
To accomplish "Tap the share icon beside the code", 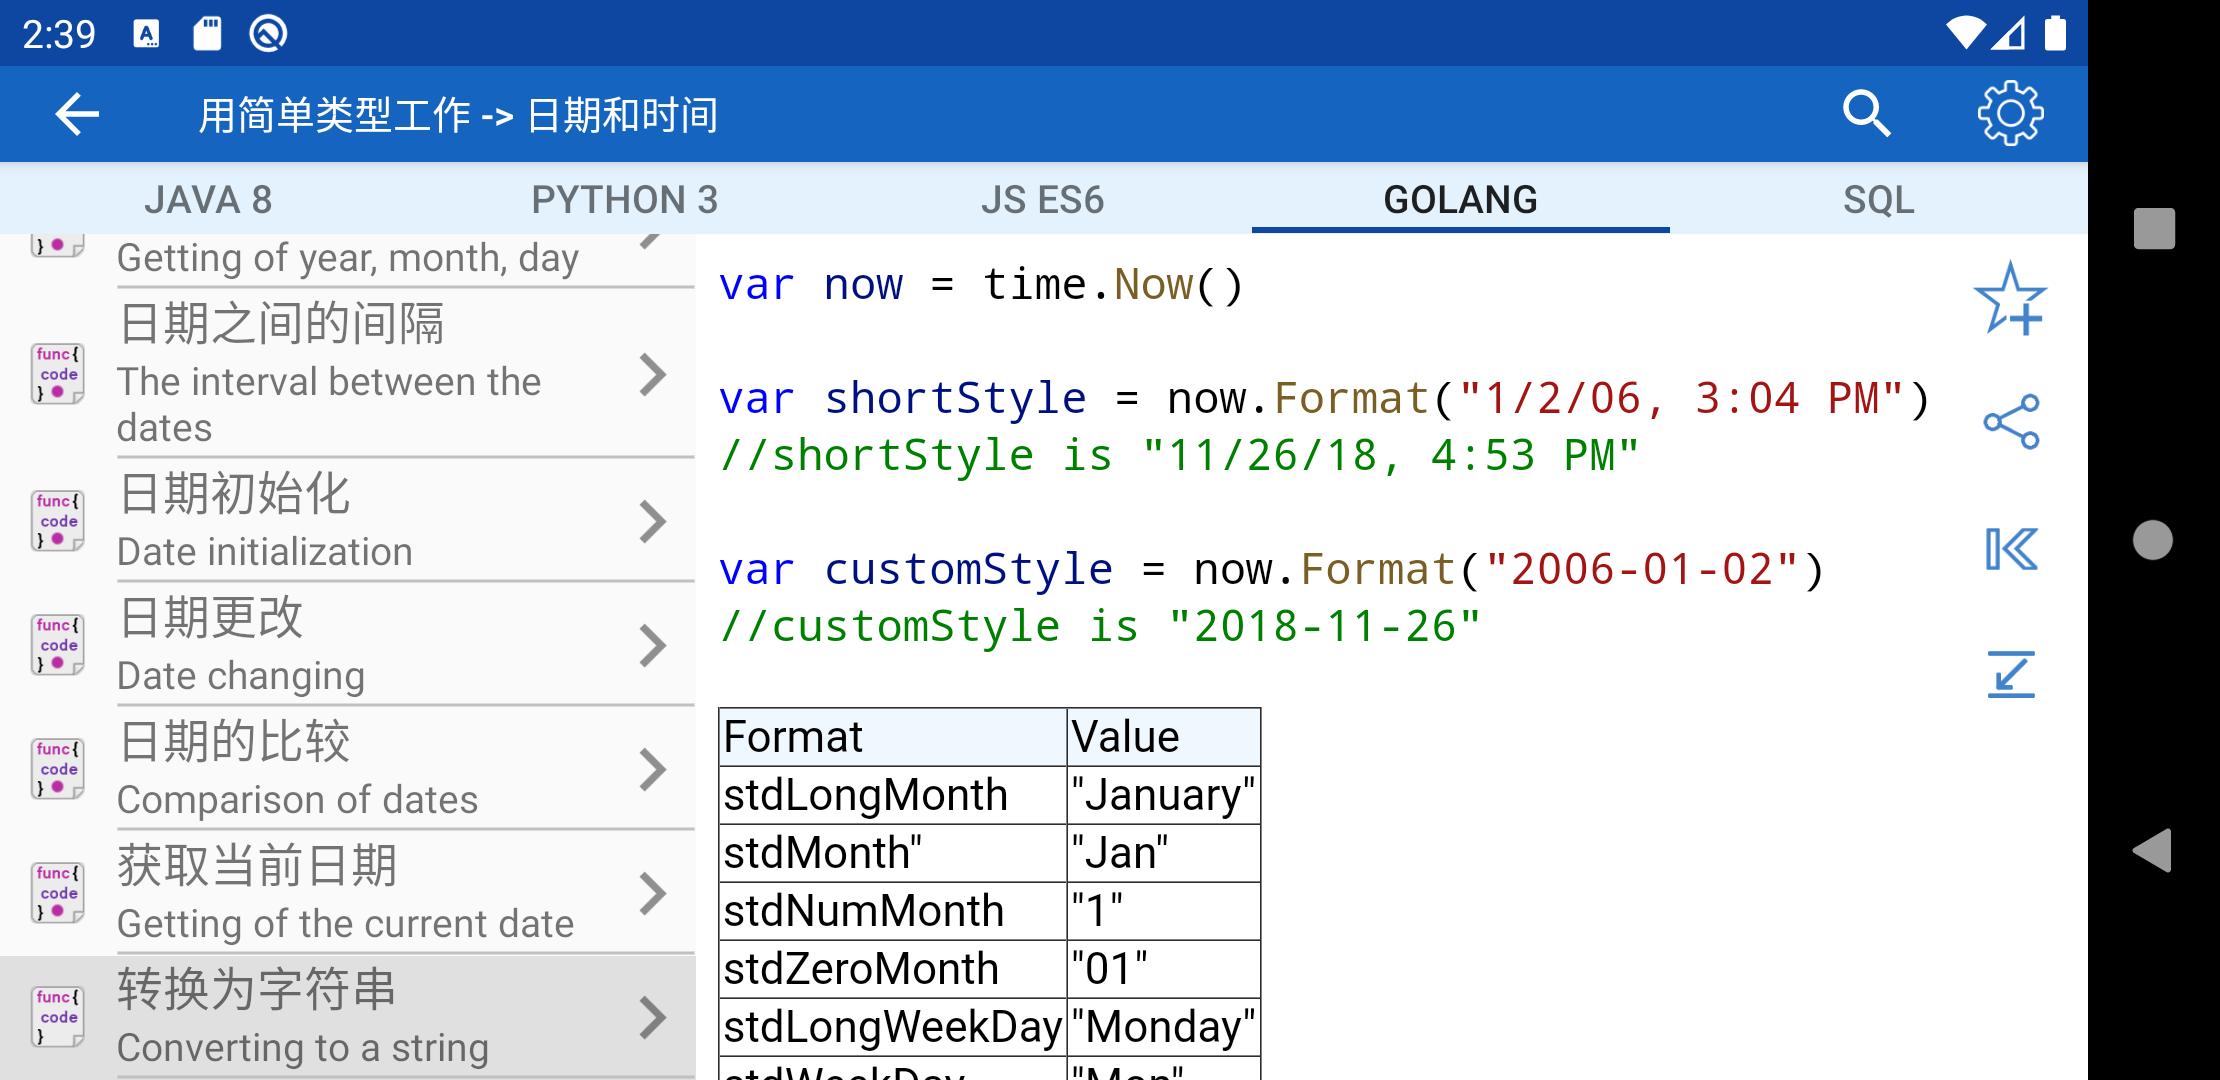I will [2010, 422].
